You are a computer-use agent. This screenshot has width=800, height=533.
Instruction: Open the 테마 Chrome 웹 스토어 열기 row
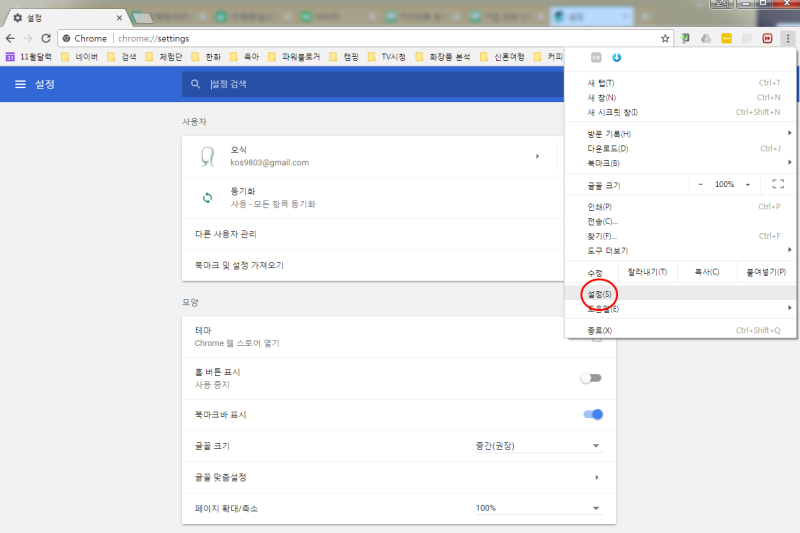coord(398,337)
